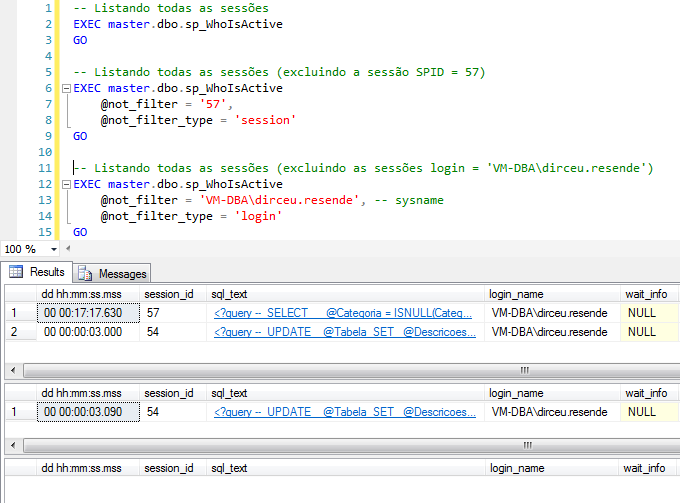Viewport: 680px width, 503px height.
Task: Select row header 1 in second result grid
Action: coord(20,412)
